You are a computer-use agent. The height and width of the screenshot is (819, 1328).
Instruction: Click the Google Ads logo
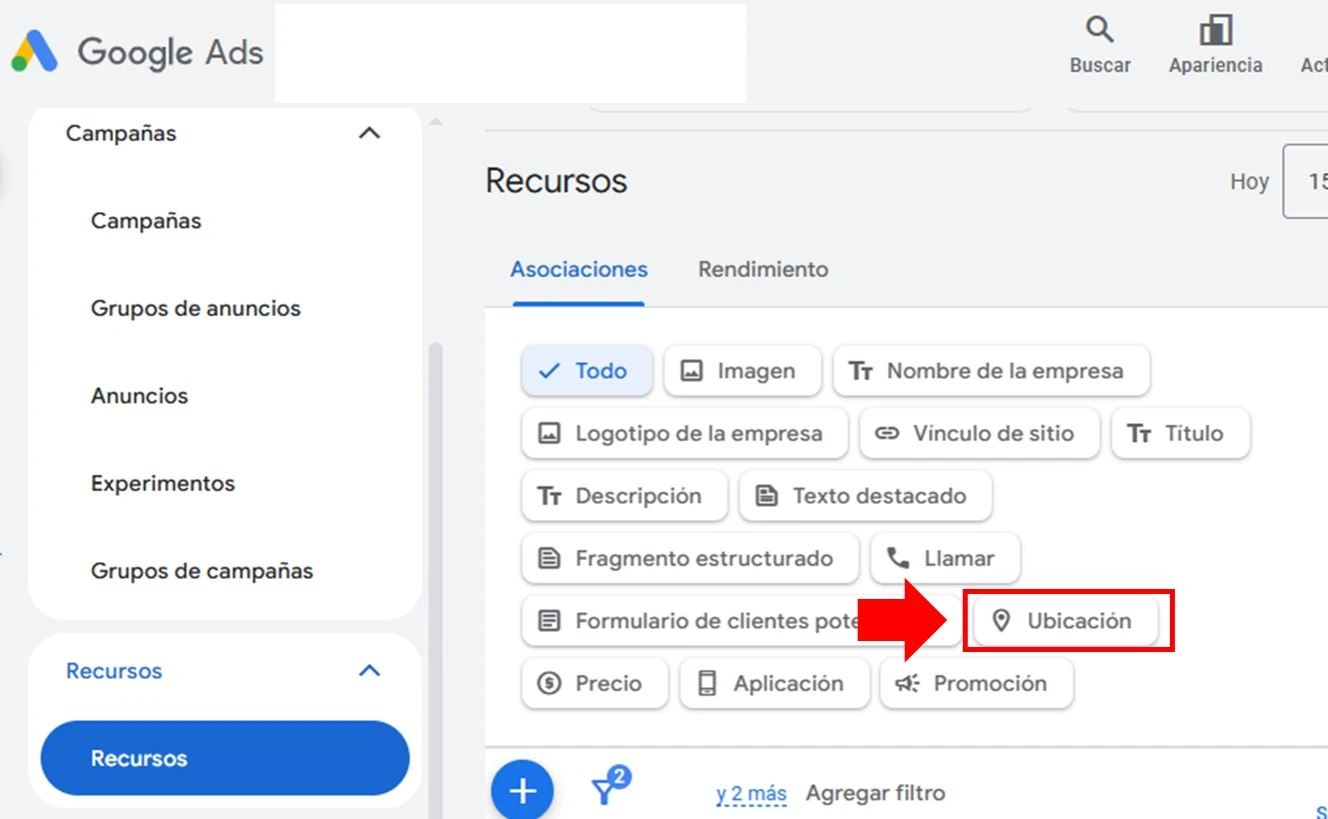[x=137, y=51]
